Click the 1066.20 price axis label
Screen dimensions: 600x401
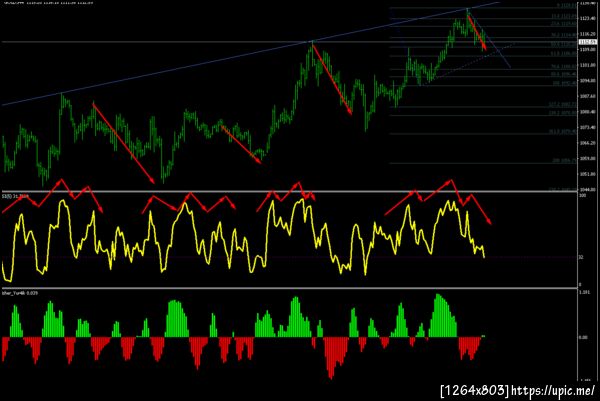tap(588, 143)
